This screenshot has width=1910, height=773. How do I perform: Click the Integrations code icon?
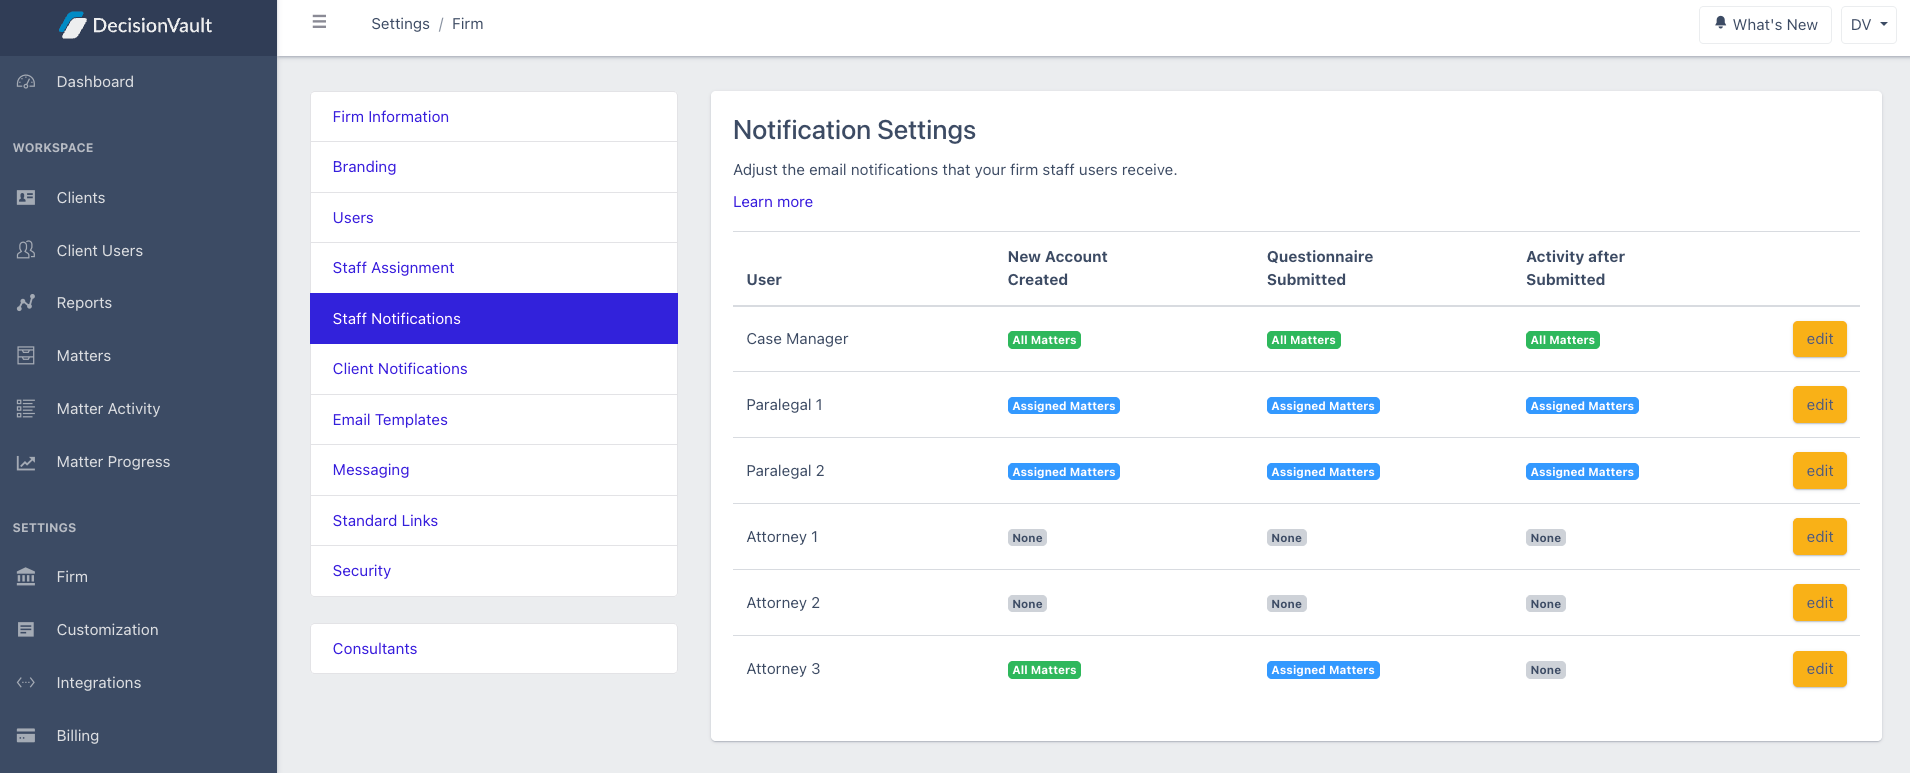tap(26, 683)
